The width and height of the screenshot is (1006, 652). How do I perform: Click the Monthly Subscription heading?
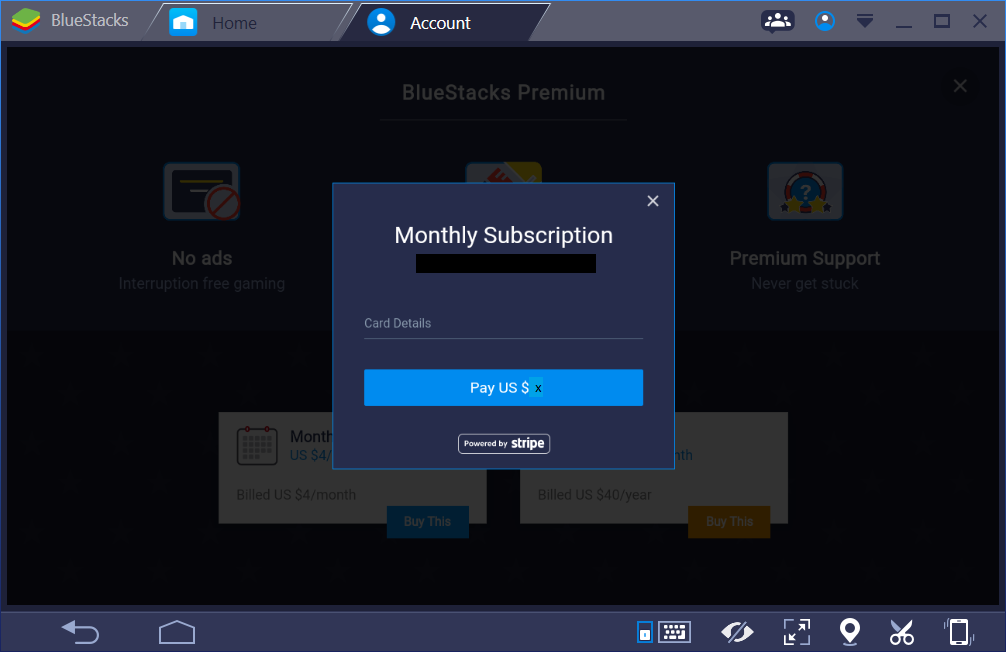[x=504, y=236]
